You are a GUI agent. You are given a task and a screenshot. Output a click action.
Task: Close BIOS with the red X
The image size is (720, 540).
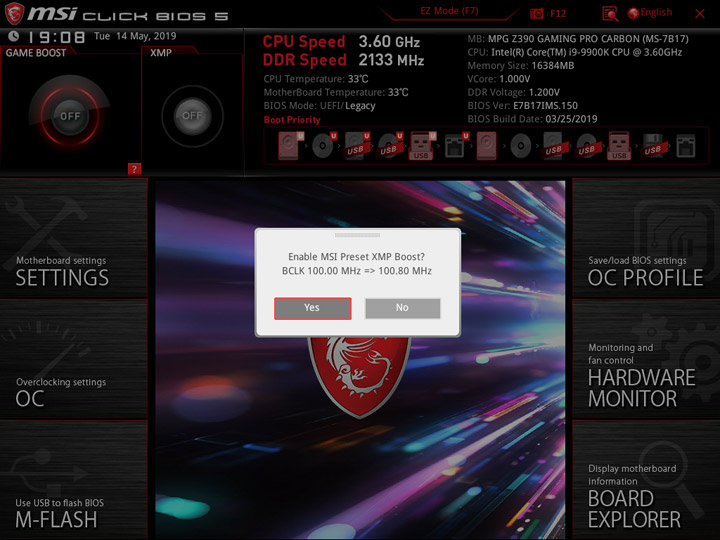[700, 14]
